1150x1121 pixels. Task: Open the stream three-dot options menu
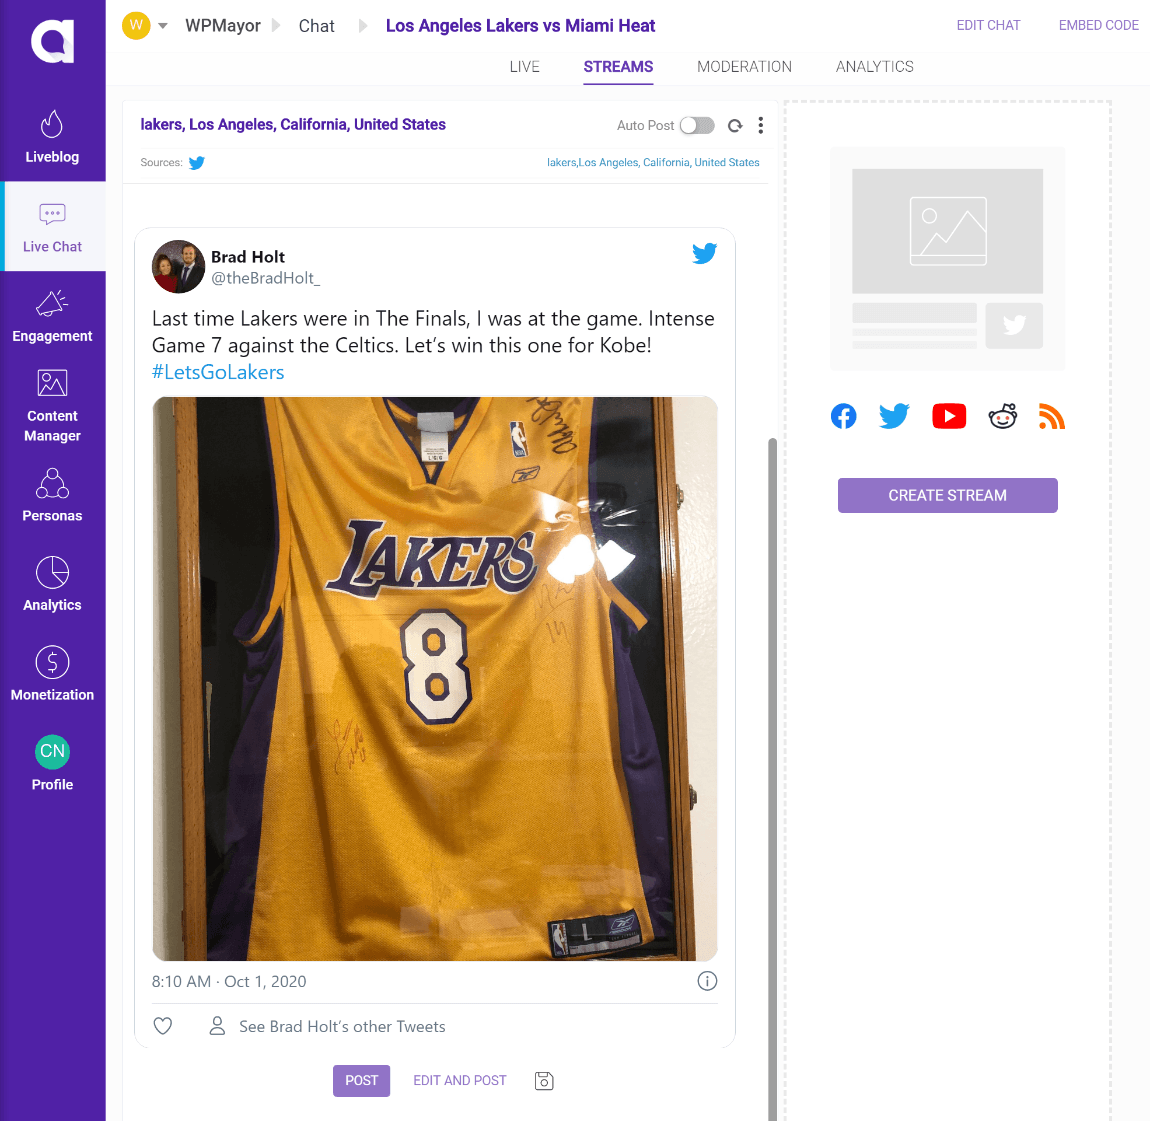(x=761, y=125)
